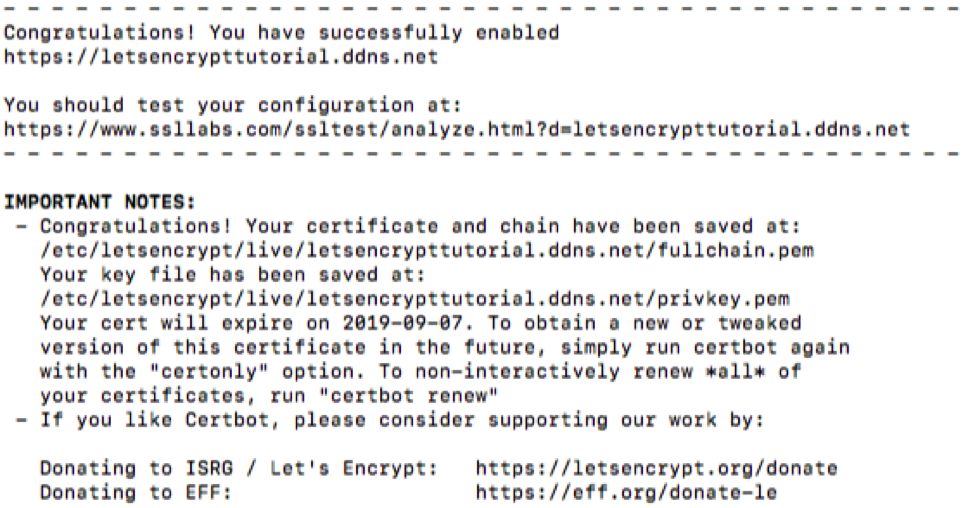Click the "Donating to ISRG / Let's Encrypt" label
Image resolution: width=974 pixels, height=508 pixels.
coord(239,469)
